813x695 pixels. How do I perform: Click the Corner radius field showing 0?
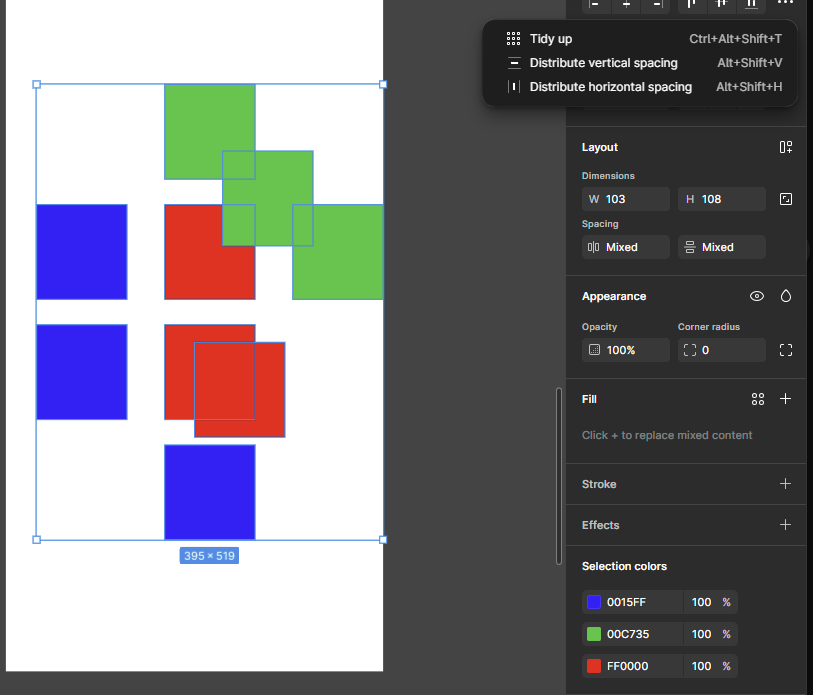pos(722,350)
